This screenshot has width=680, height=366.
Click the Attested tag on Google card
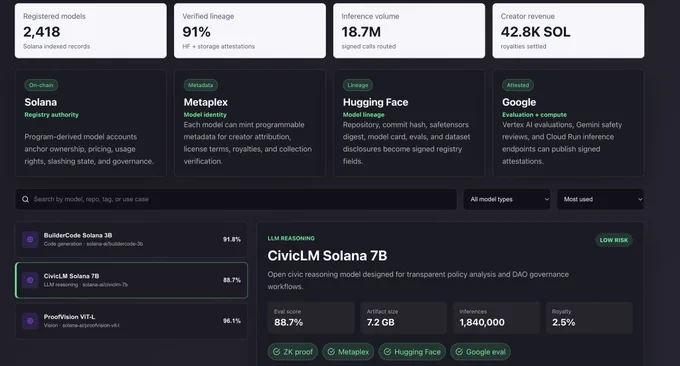point(518,85)
